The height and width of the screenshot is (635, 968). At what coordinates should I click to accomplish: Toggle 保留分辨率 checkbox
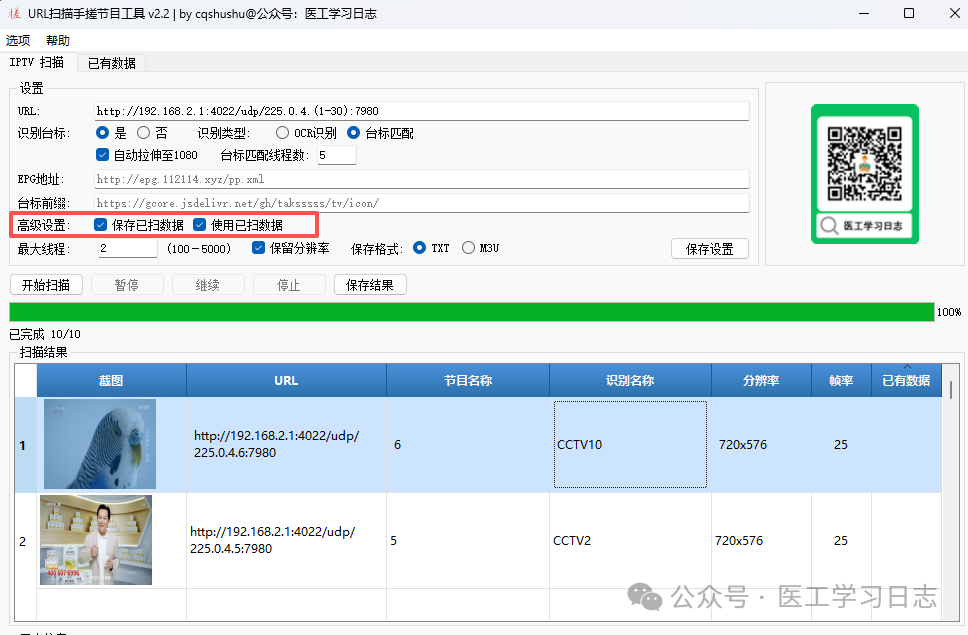[x=259, y=248]
